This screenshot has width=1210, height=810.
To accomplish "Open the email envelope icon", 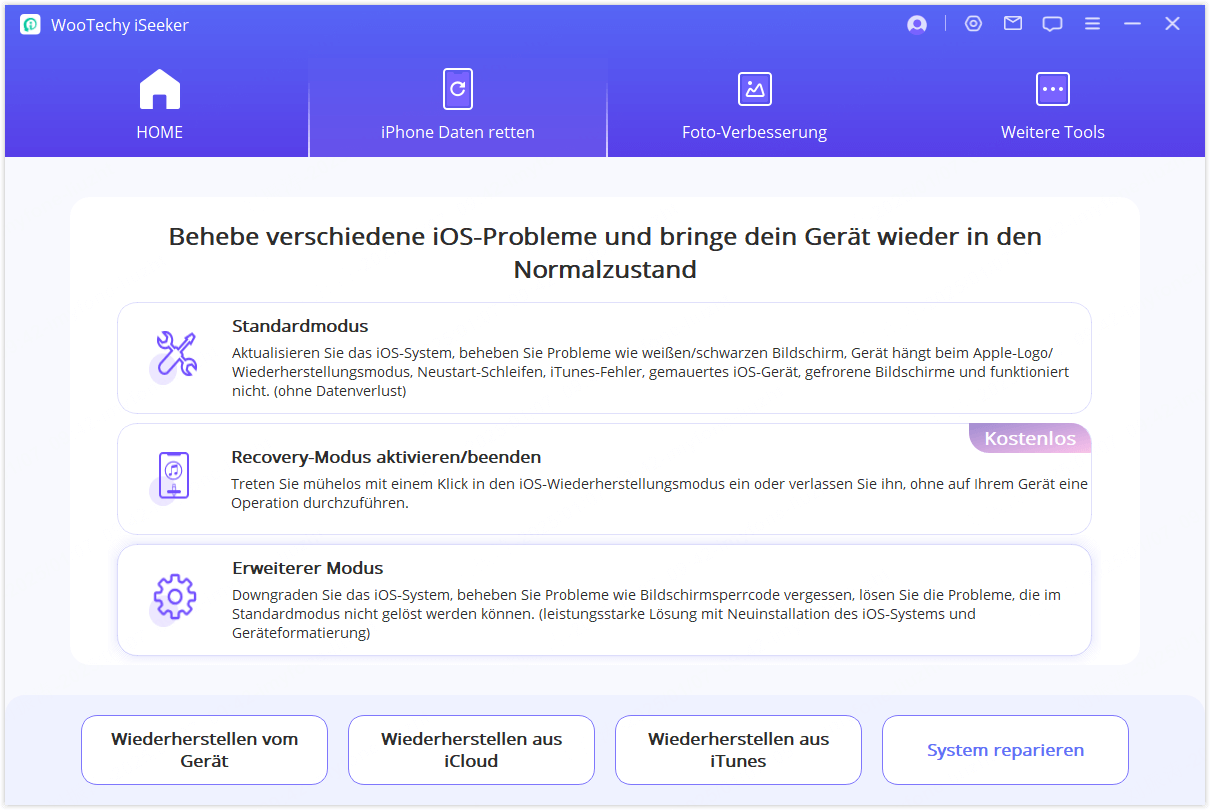I will coord(1012,23).
